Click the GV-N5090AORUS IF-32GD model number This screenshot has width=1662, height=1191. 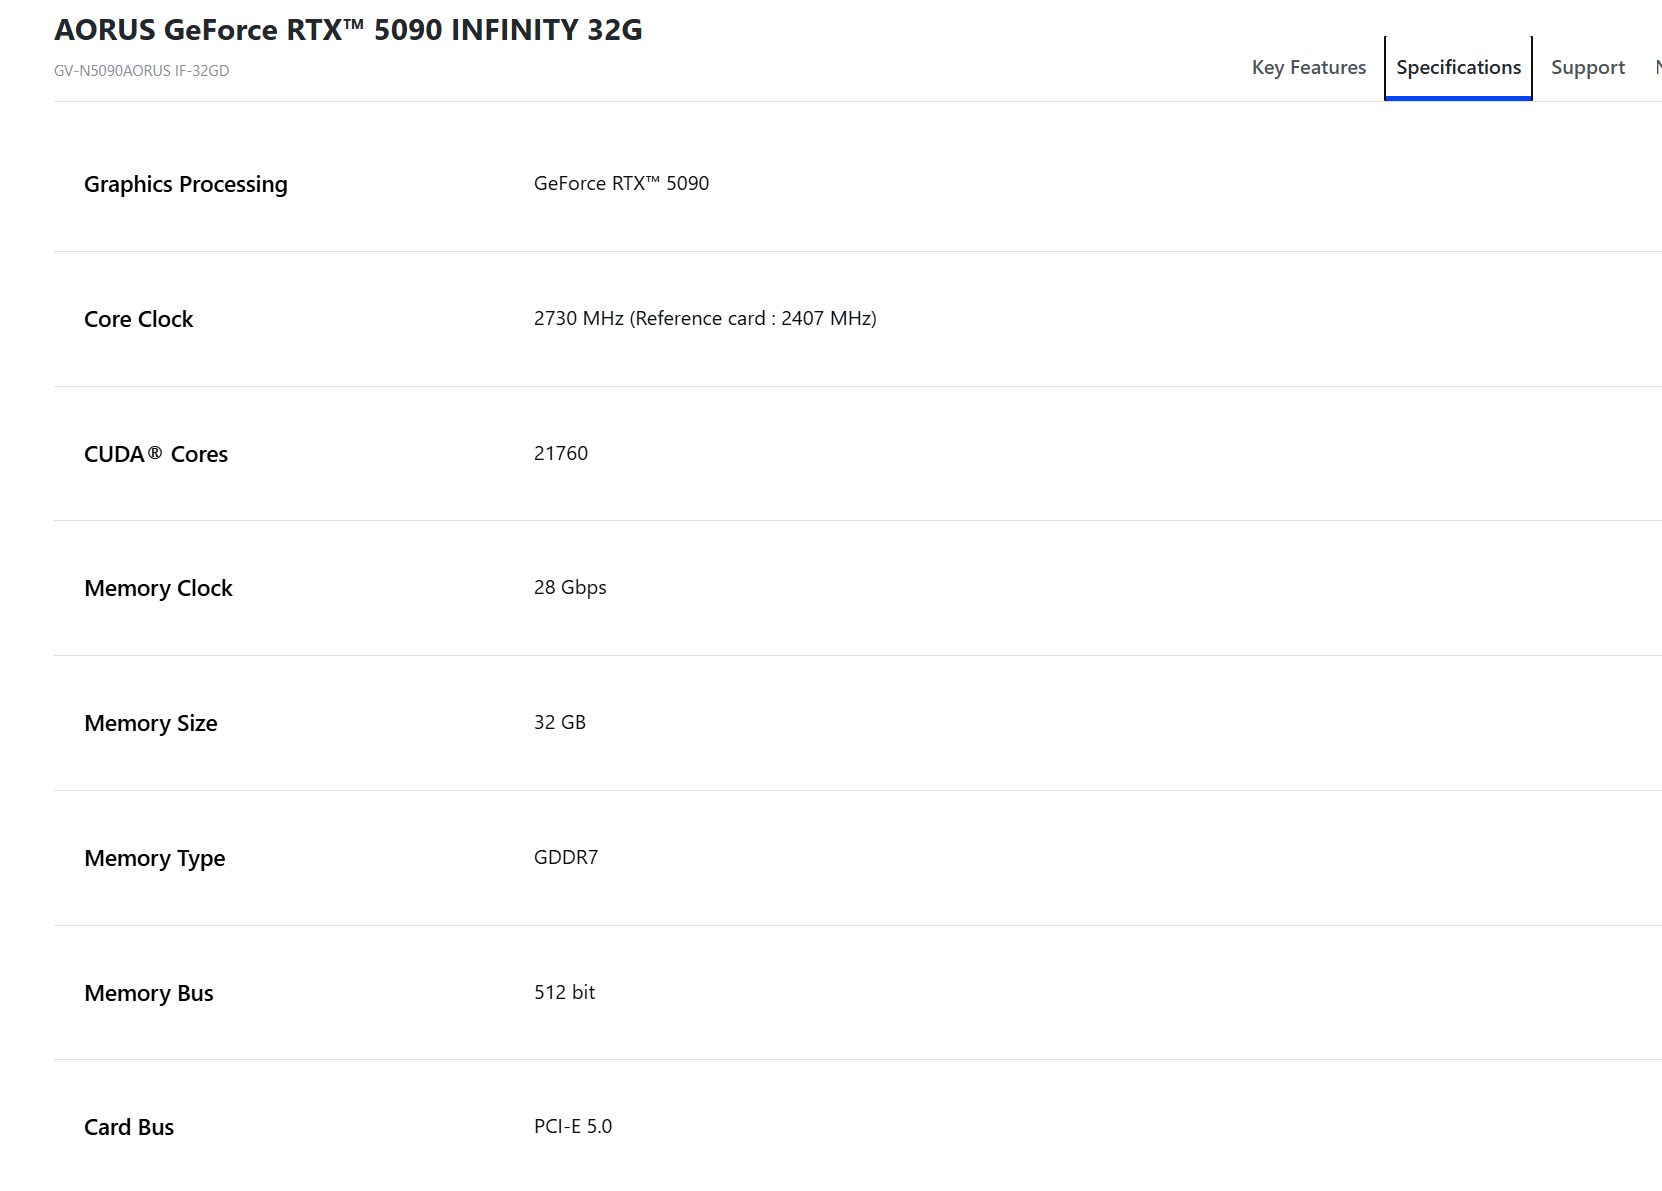point(141,71)
